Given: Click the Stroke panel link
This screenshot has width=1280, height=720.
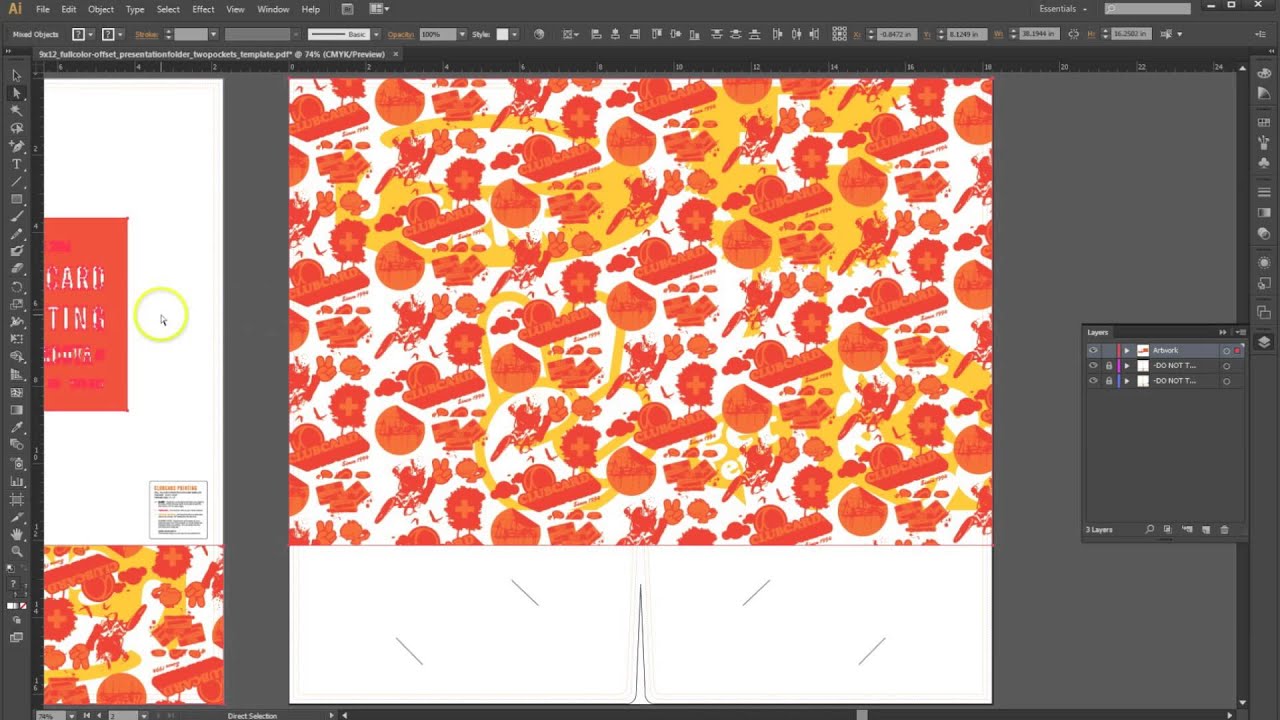Looking at the screenshot, I should [x=147, y=34].
